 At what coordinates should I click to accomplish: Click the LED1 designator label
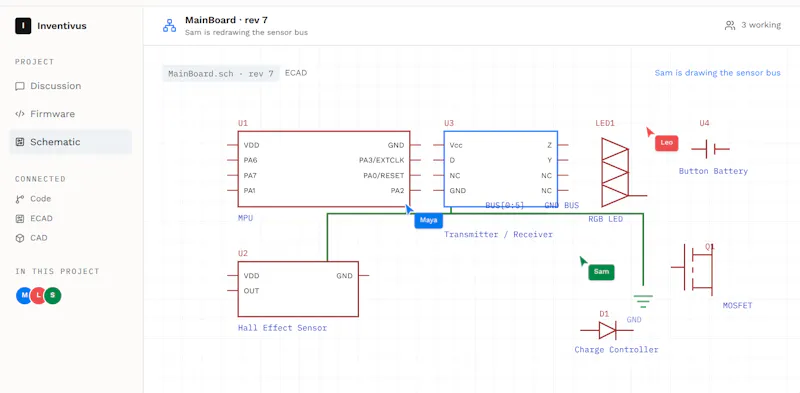point(605,123)
